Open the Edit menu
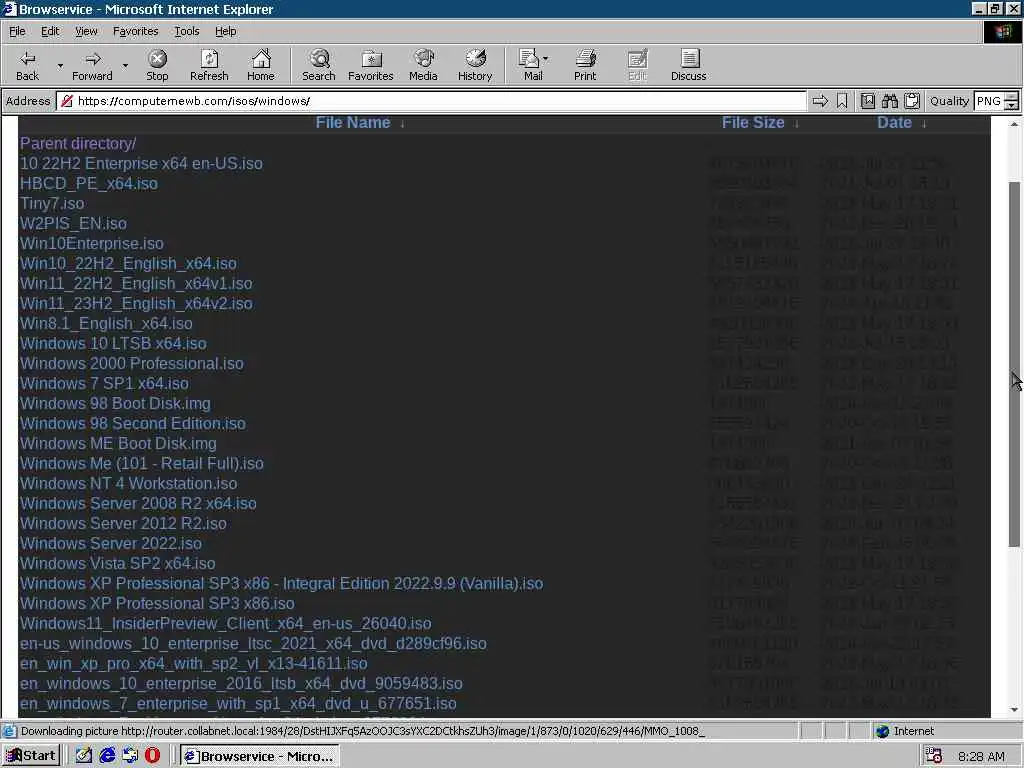Viewport: 1024px width, 768px height. (50, 31)
